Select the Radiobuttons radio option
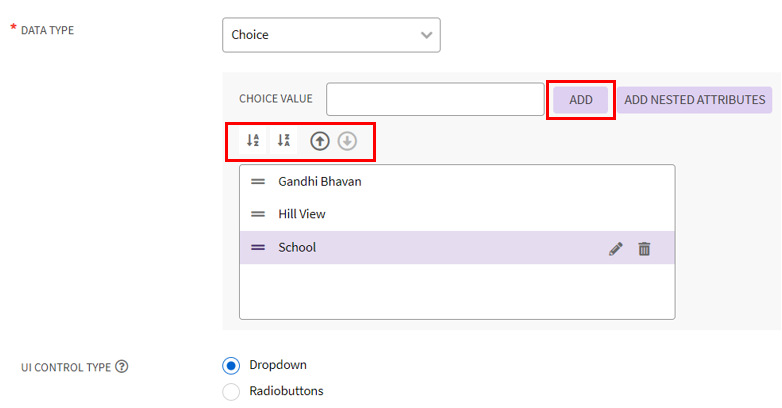Screen dimensions: 782x408 pos(231,391)
